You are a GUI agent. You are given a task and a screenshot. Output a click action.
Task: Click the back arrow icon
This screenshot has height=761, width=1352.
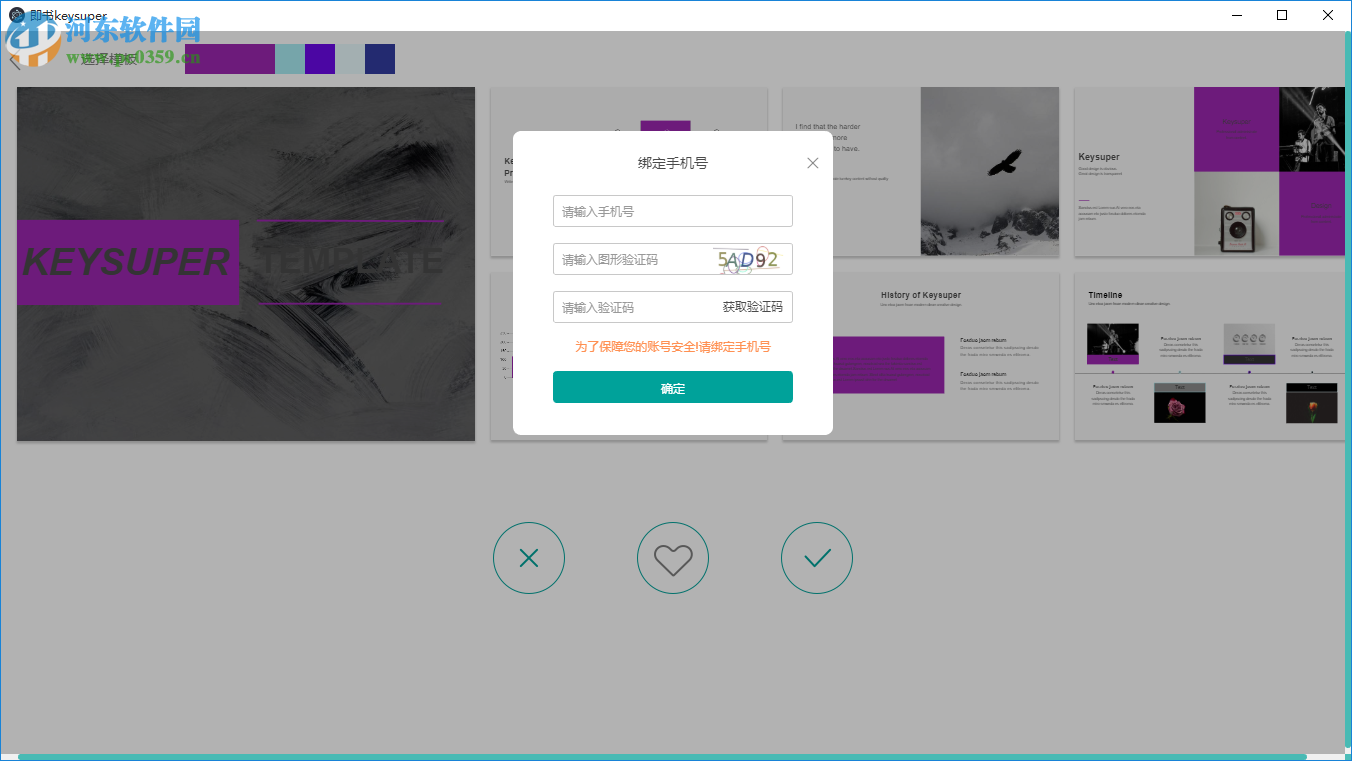click(x=14, y=60)
